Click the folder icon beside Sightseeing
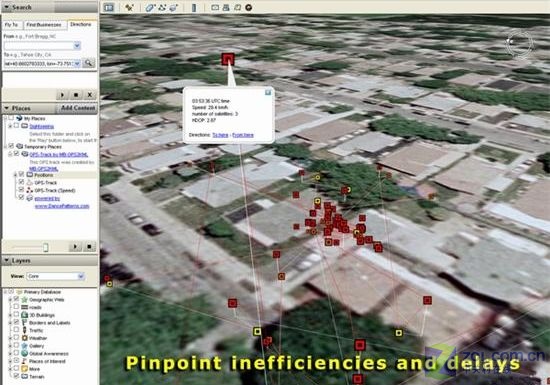The height and width of the screenshot is (385, 550). pos(25,126)
